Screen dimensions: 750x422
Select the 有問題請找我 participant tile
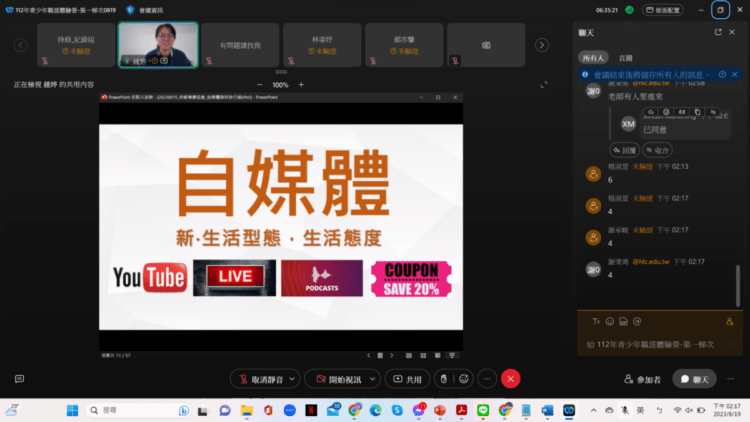[x=240, y=45]
